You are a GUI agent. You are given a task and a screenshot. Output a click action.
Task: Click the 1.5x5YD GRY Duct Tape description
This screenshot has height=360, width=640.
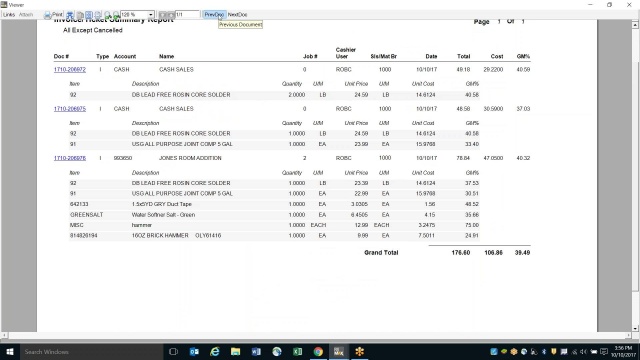162,204
